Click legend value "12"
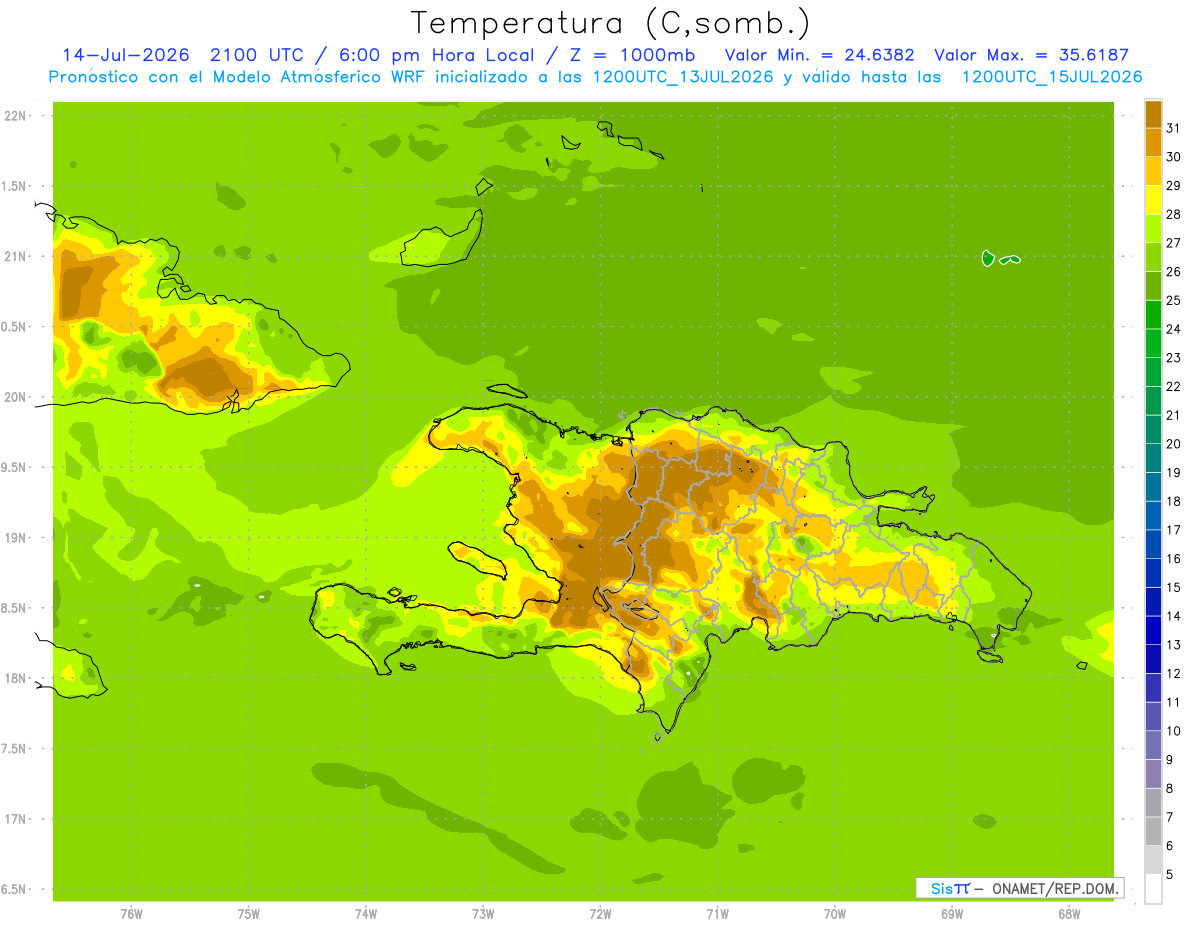 [x=1175, y=674]
